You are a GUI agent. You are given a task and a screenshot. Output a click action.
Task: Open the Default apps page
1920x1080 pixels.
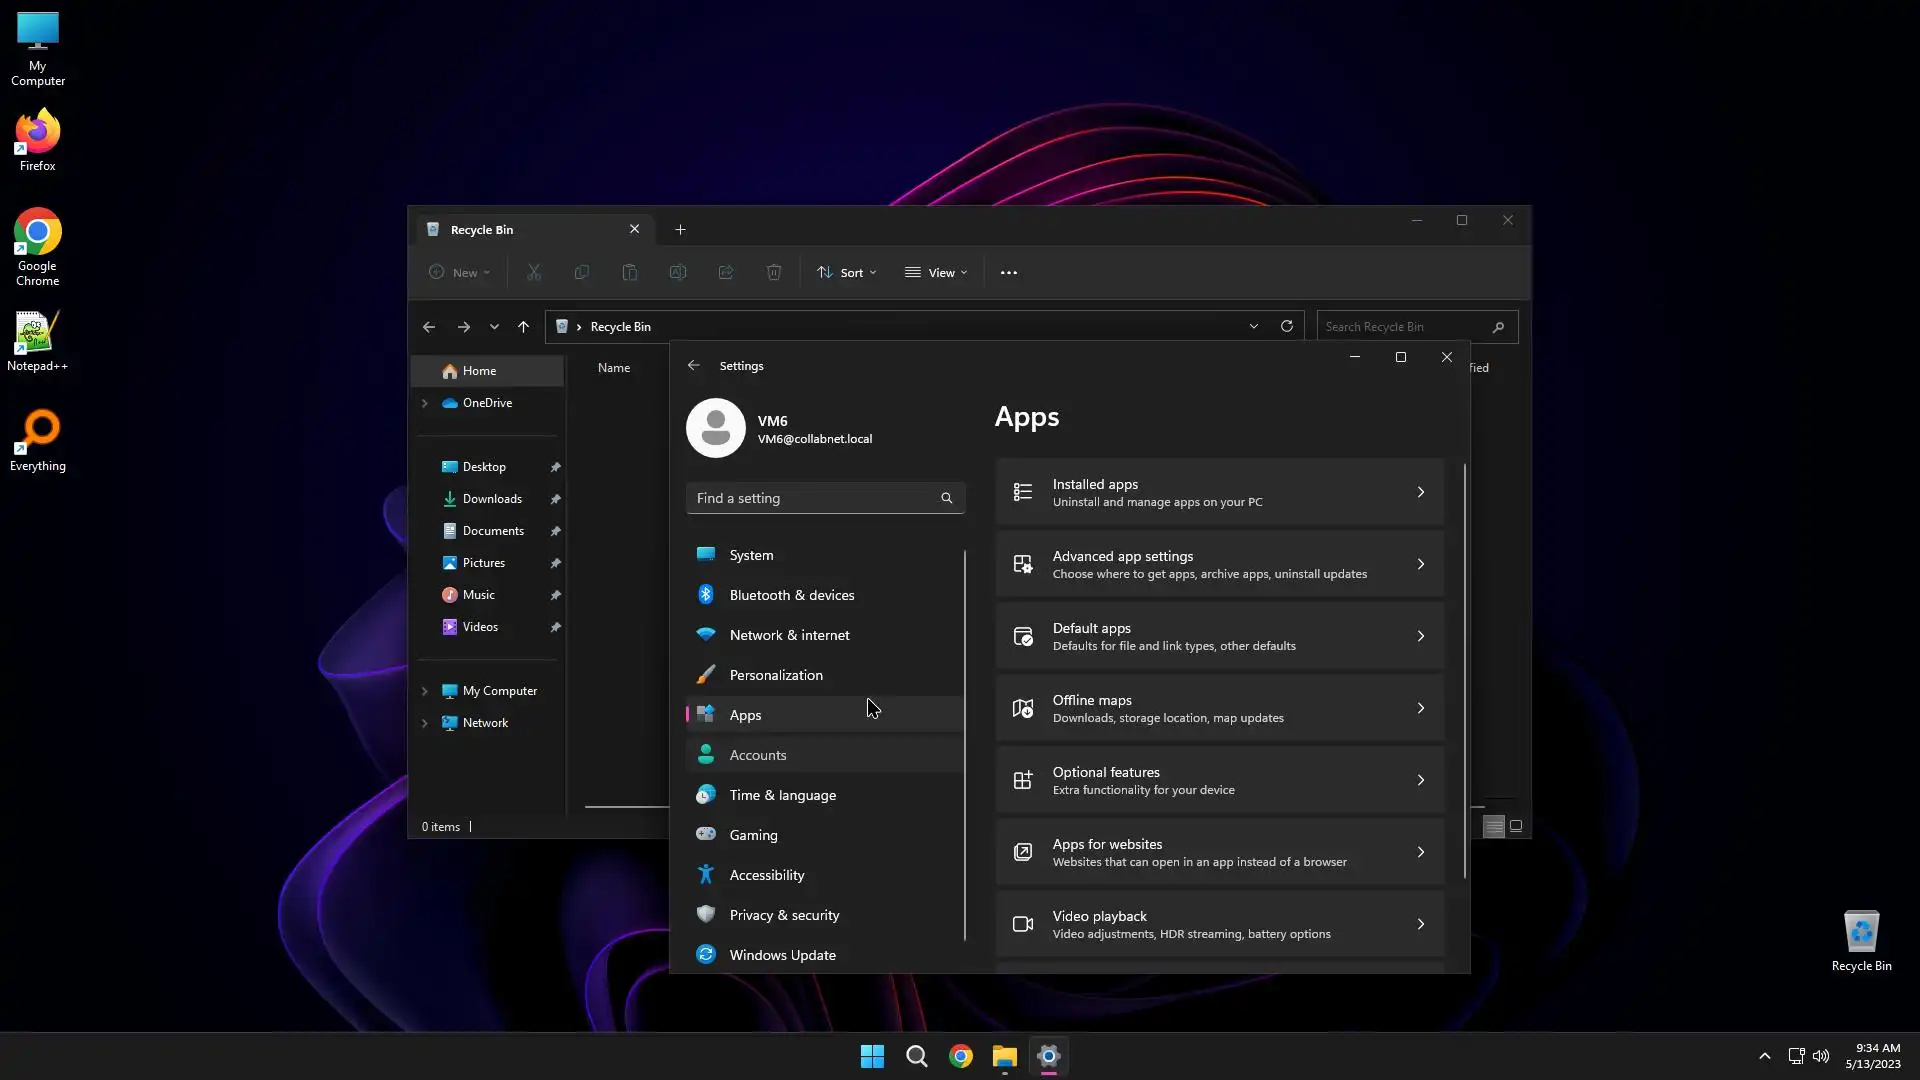tap(1219, 636)
